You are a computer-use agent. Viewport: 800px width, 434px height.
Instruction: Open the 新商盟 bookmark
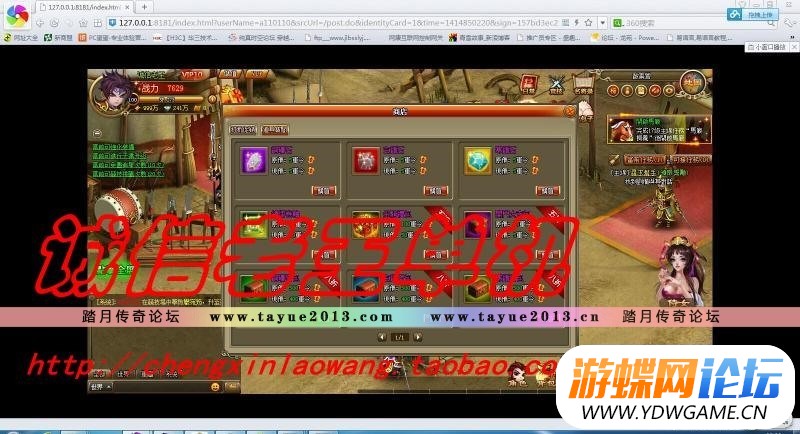(x=59, y=38)
